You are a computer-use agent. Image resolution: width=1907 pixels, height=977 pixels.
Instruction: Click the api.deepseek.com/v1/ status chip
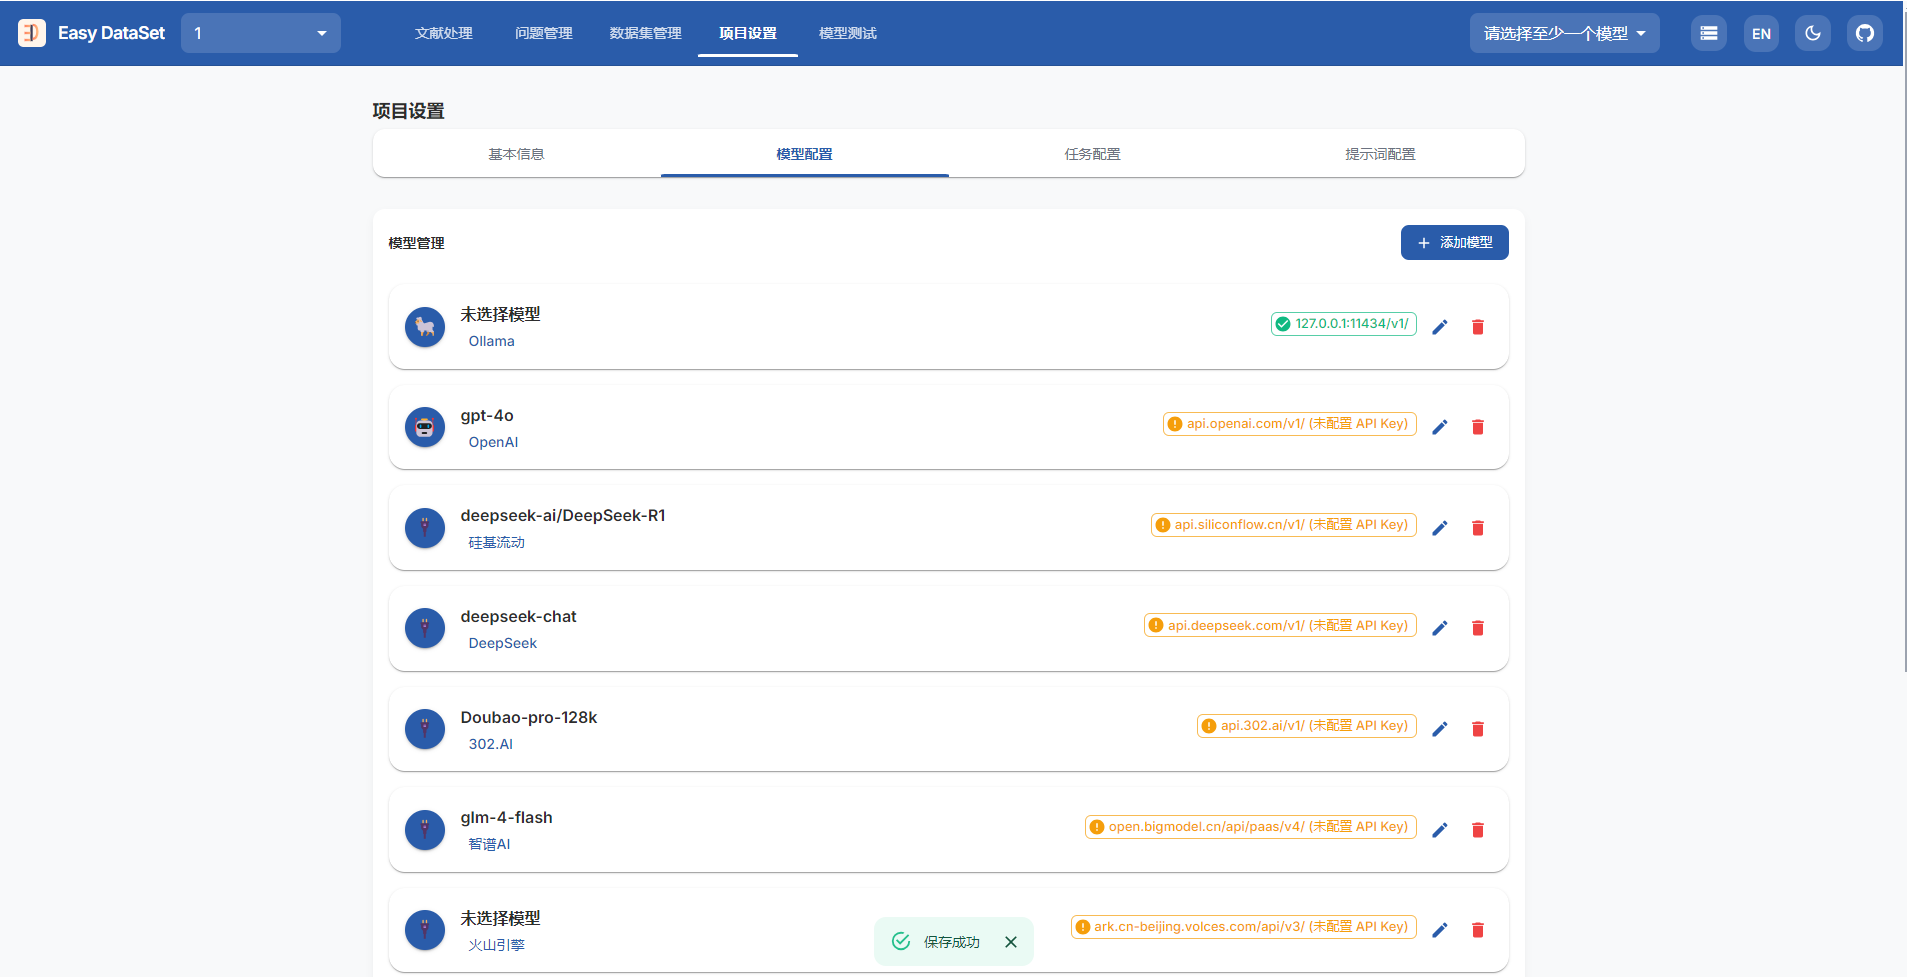pyautogui.click(x=1281, y=626)
